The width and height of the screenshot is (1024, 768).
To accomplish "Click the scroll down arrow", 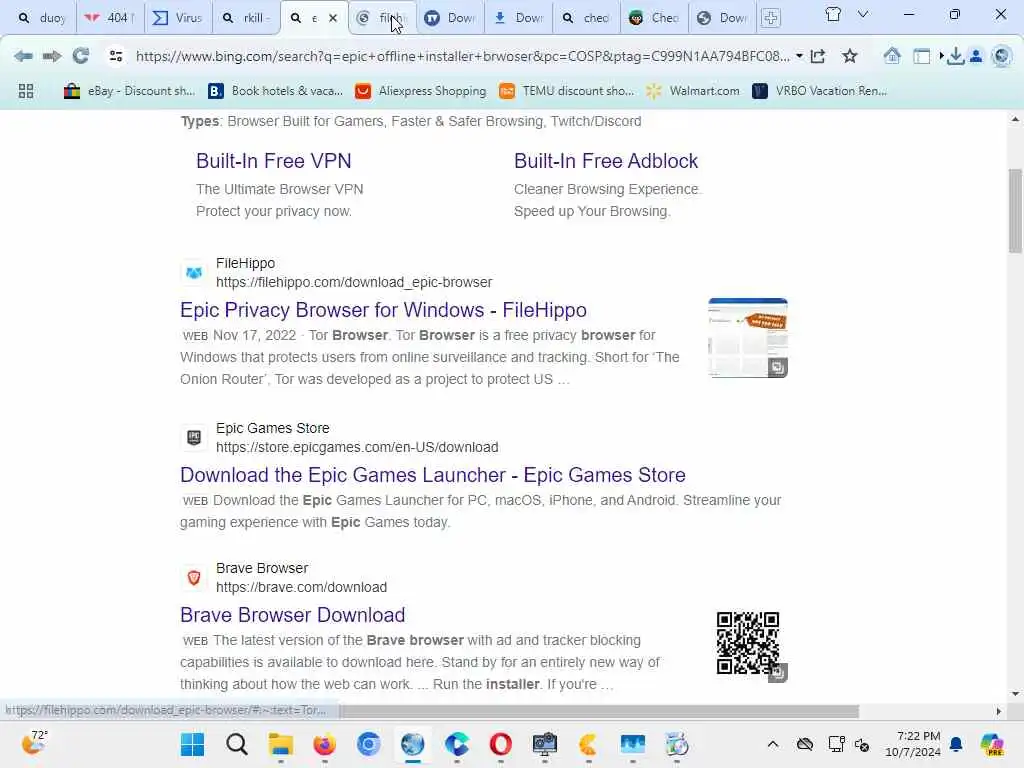I will pos(1015,694).
